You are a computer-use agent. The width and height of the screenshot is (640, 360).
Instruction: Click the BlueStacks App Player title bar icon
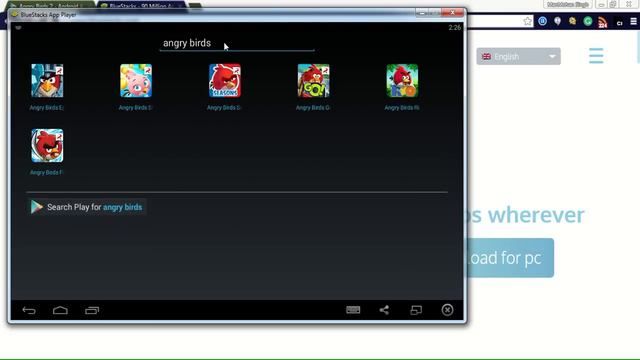tap(14, 15)
